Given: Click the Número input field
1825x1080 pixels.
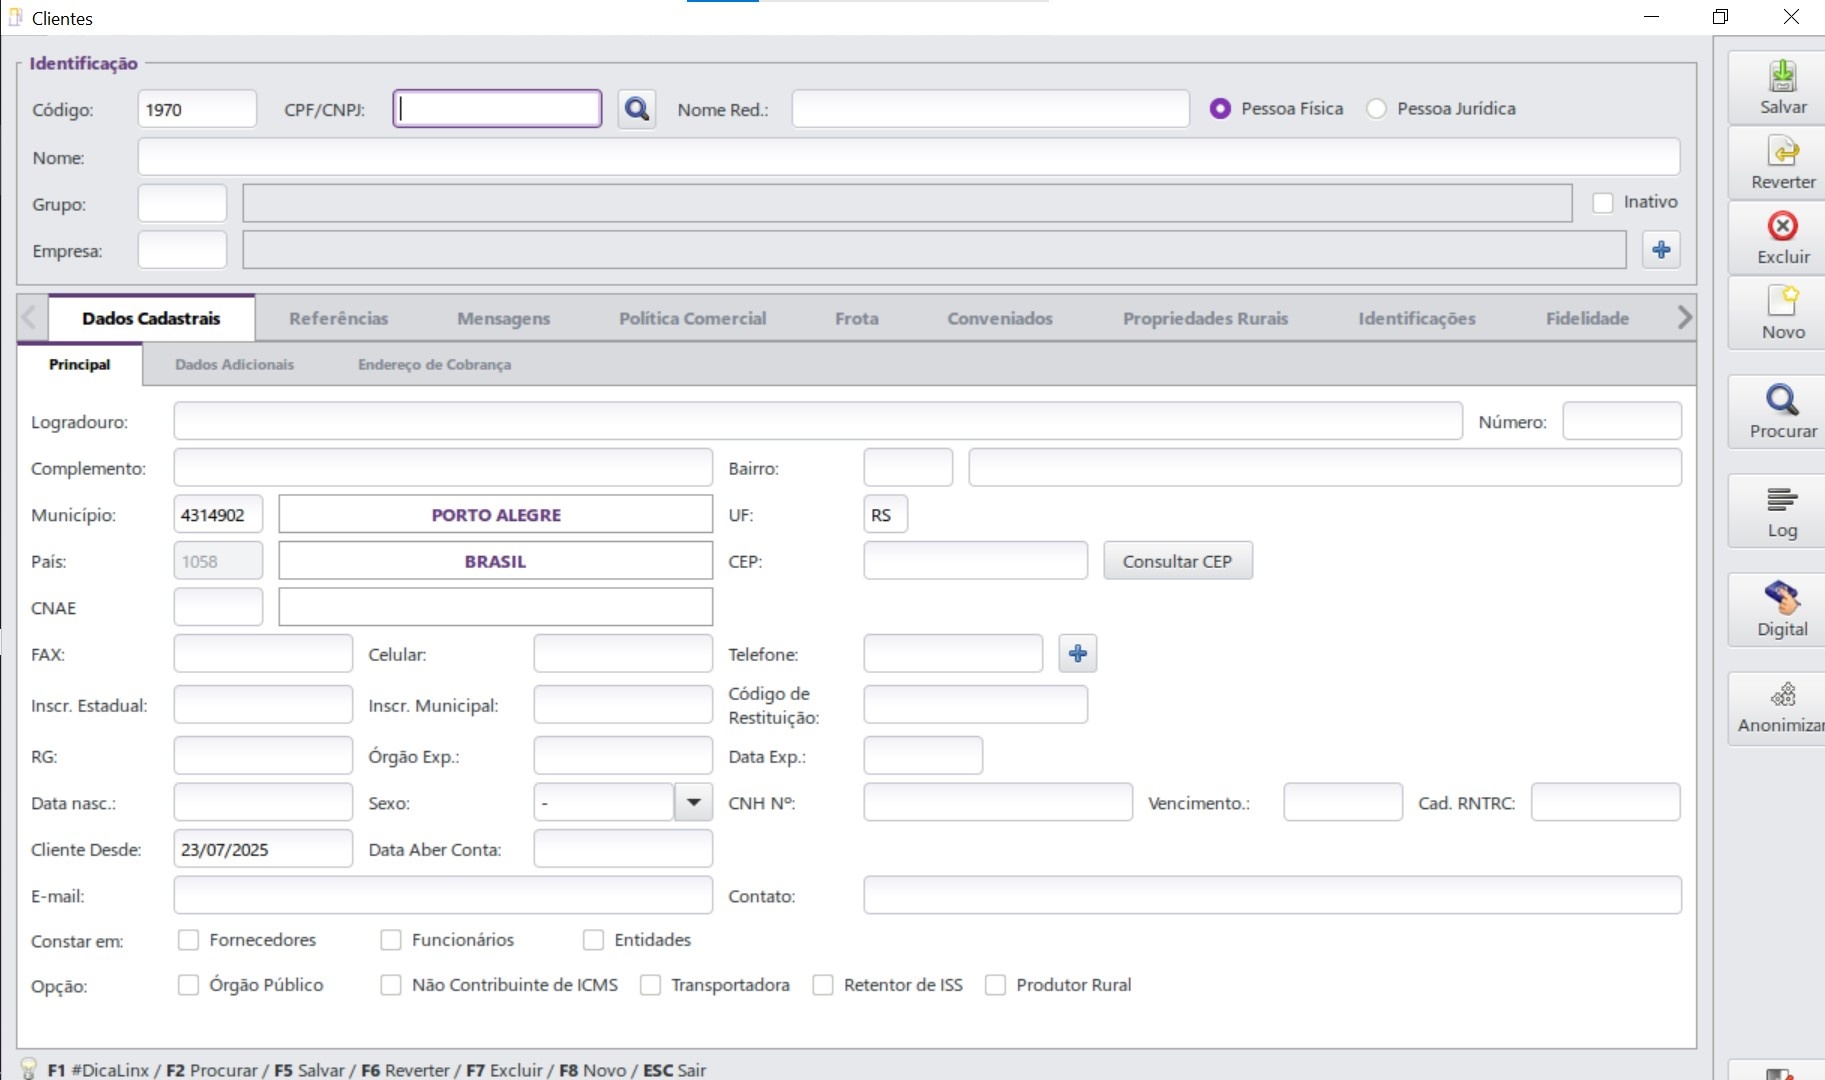Looking at the screenshot, I should [x=1622, y=421].
